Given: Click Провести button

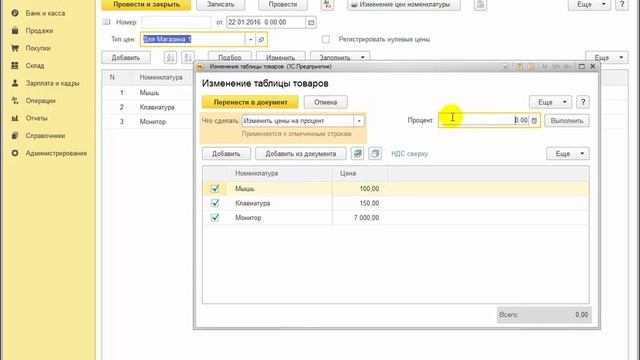Looking at the screenshot, I should point(283,4).
